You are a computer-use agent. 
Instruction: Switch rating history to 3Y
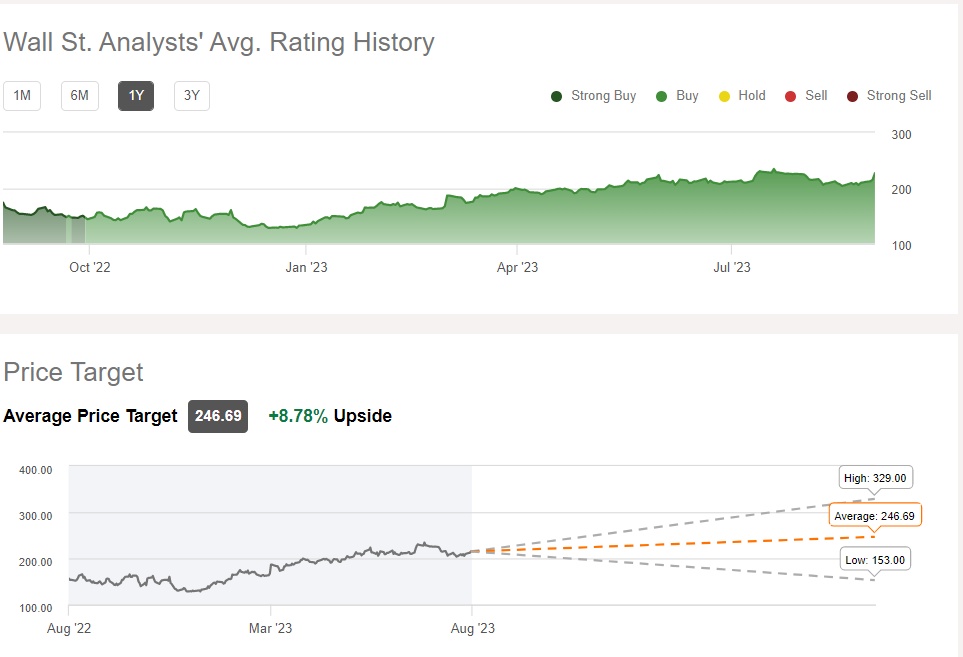(x=192, y=96)
